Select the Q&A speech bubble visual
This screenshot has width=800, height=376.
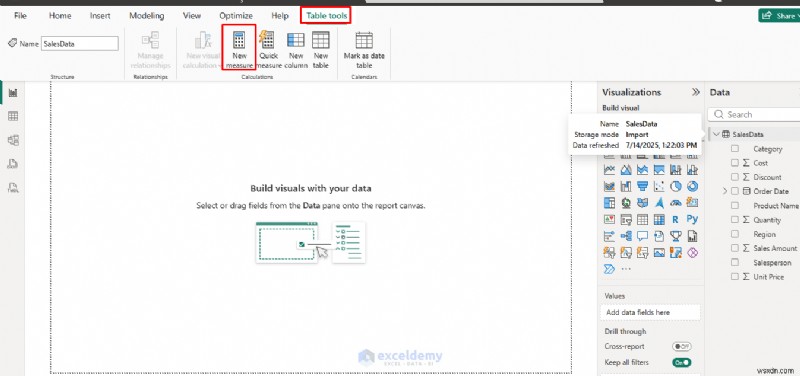(642, 236)
